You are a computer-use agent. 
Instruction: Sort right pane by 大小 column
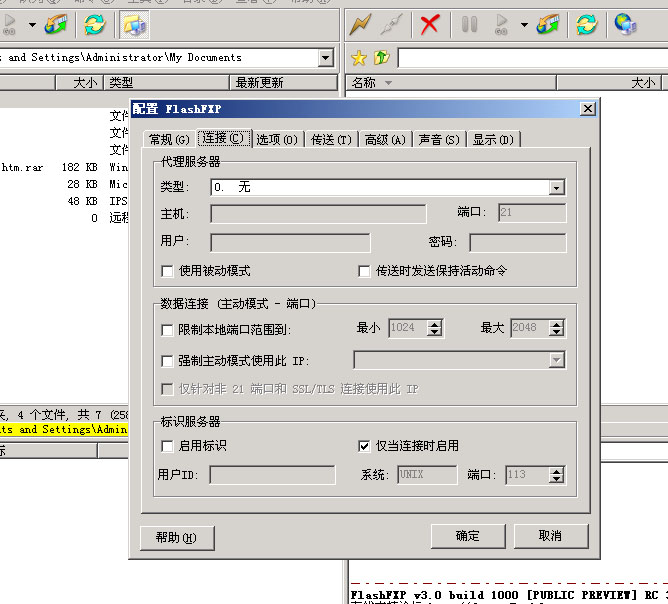pyautogui.click(x=609, y=83)
